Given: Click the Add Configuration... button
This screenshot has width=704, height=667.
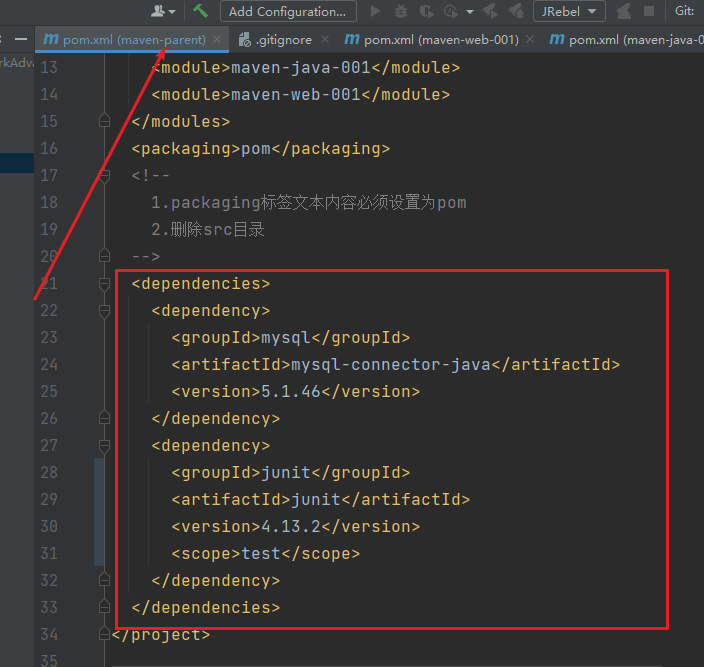Looking at the screenshot, I should click(x=288, y=11).
